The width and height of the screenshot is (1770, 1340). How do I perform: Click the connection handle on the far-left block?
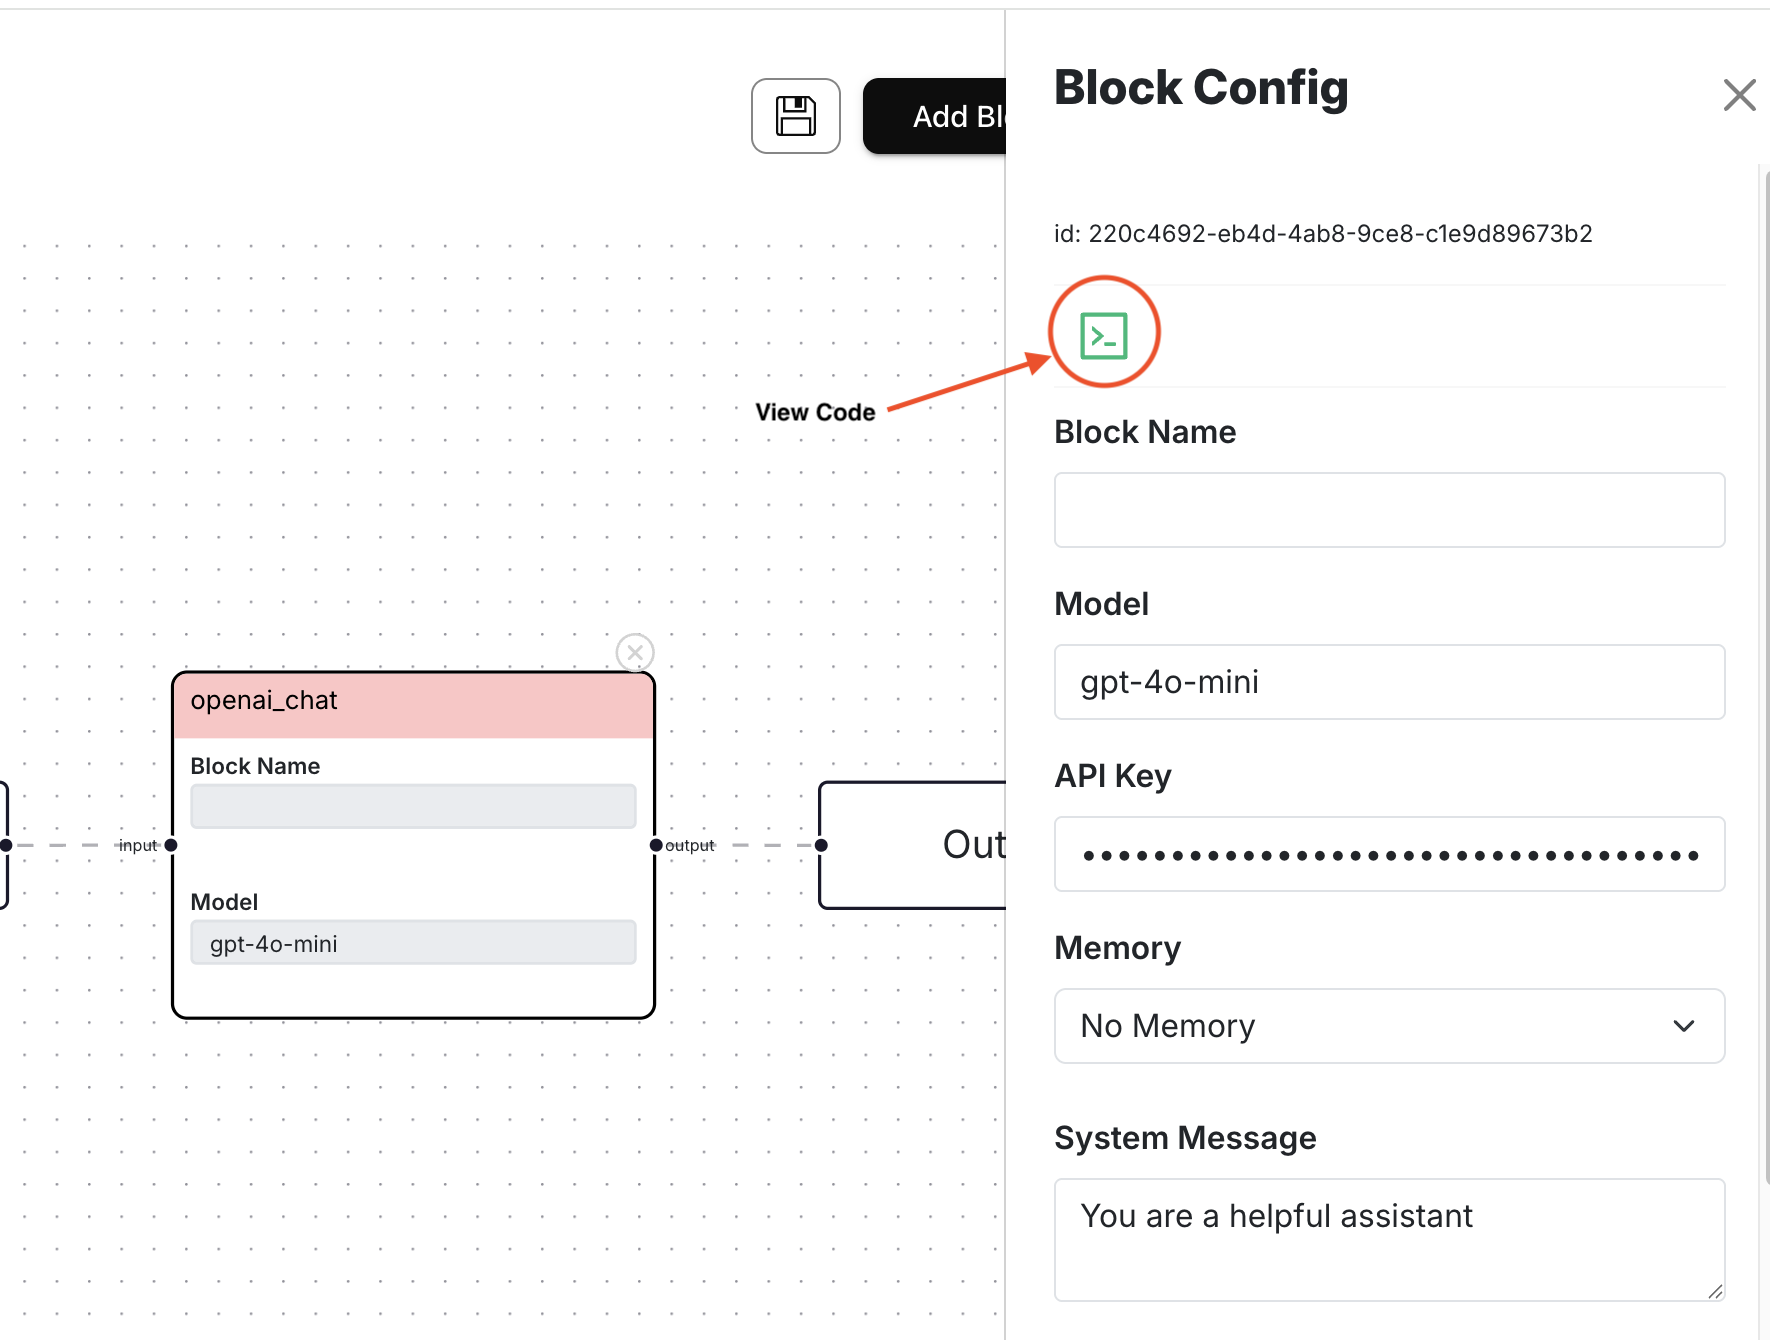coord(6,845)
